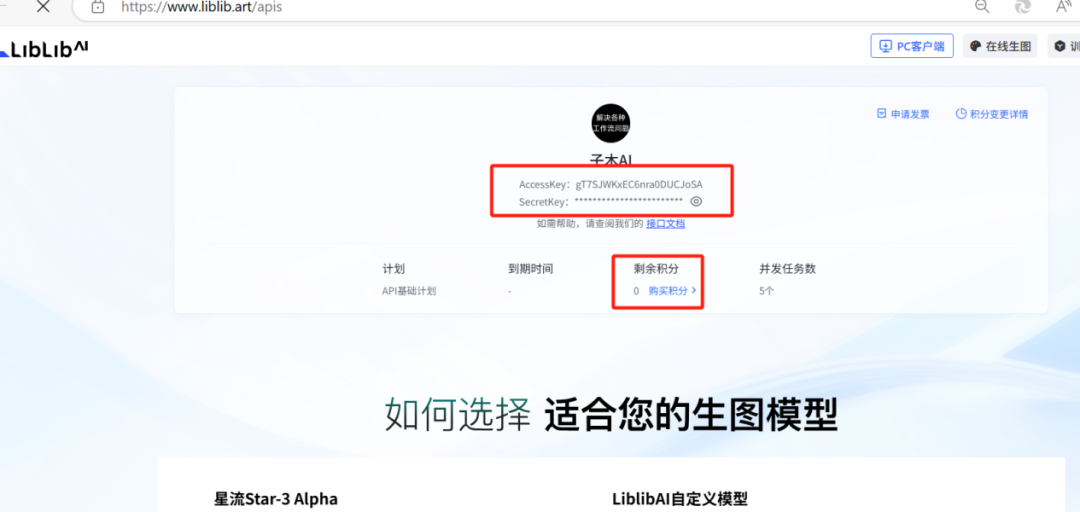
Task: Click the palette icon beside 在线生图
Action: click(975, 46)
